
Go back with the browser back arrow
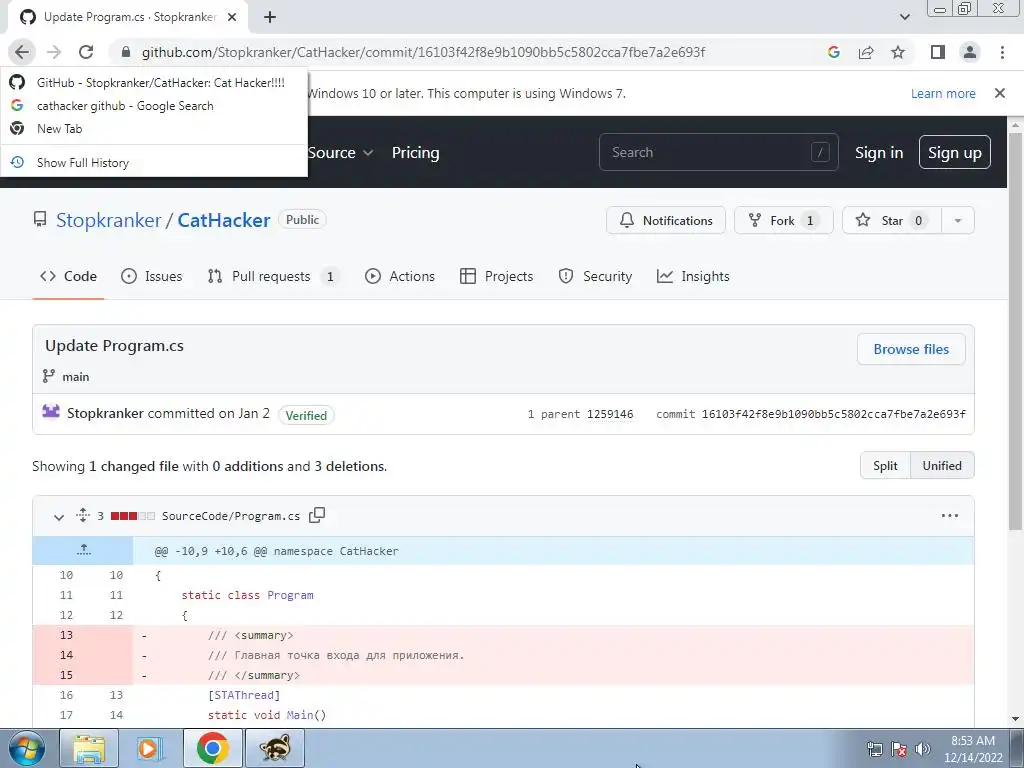(x=22, y=52)
